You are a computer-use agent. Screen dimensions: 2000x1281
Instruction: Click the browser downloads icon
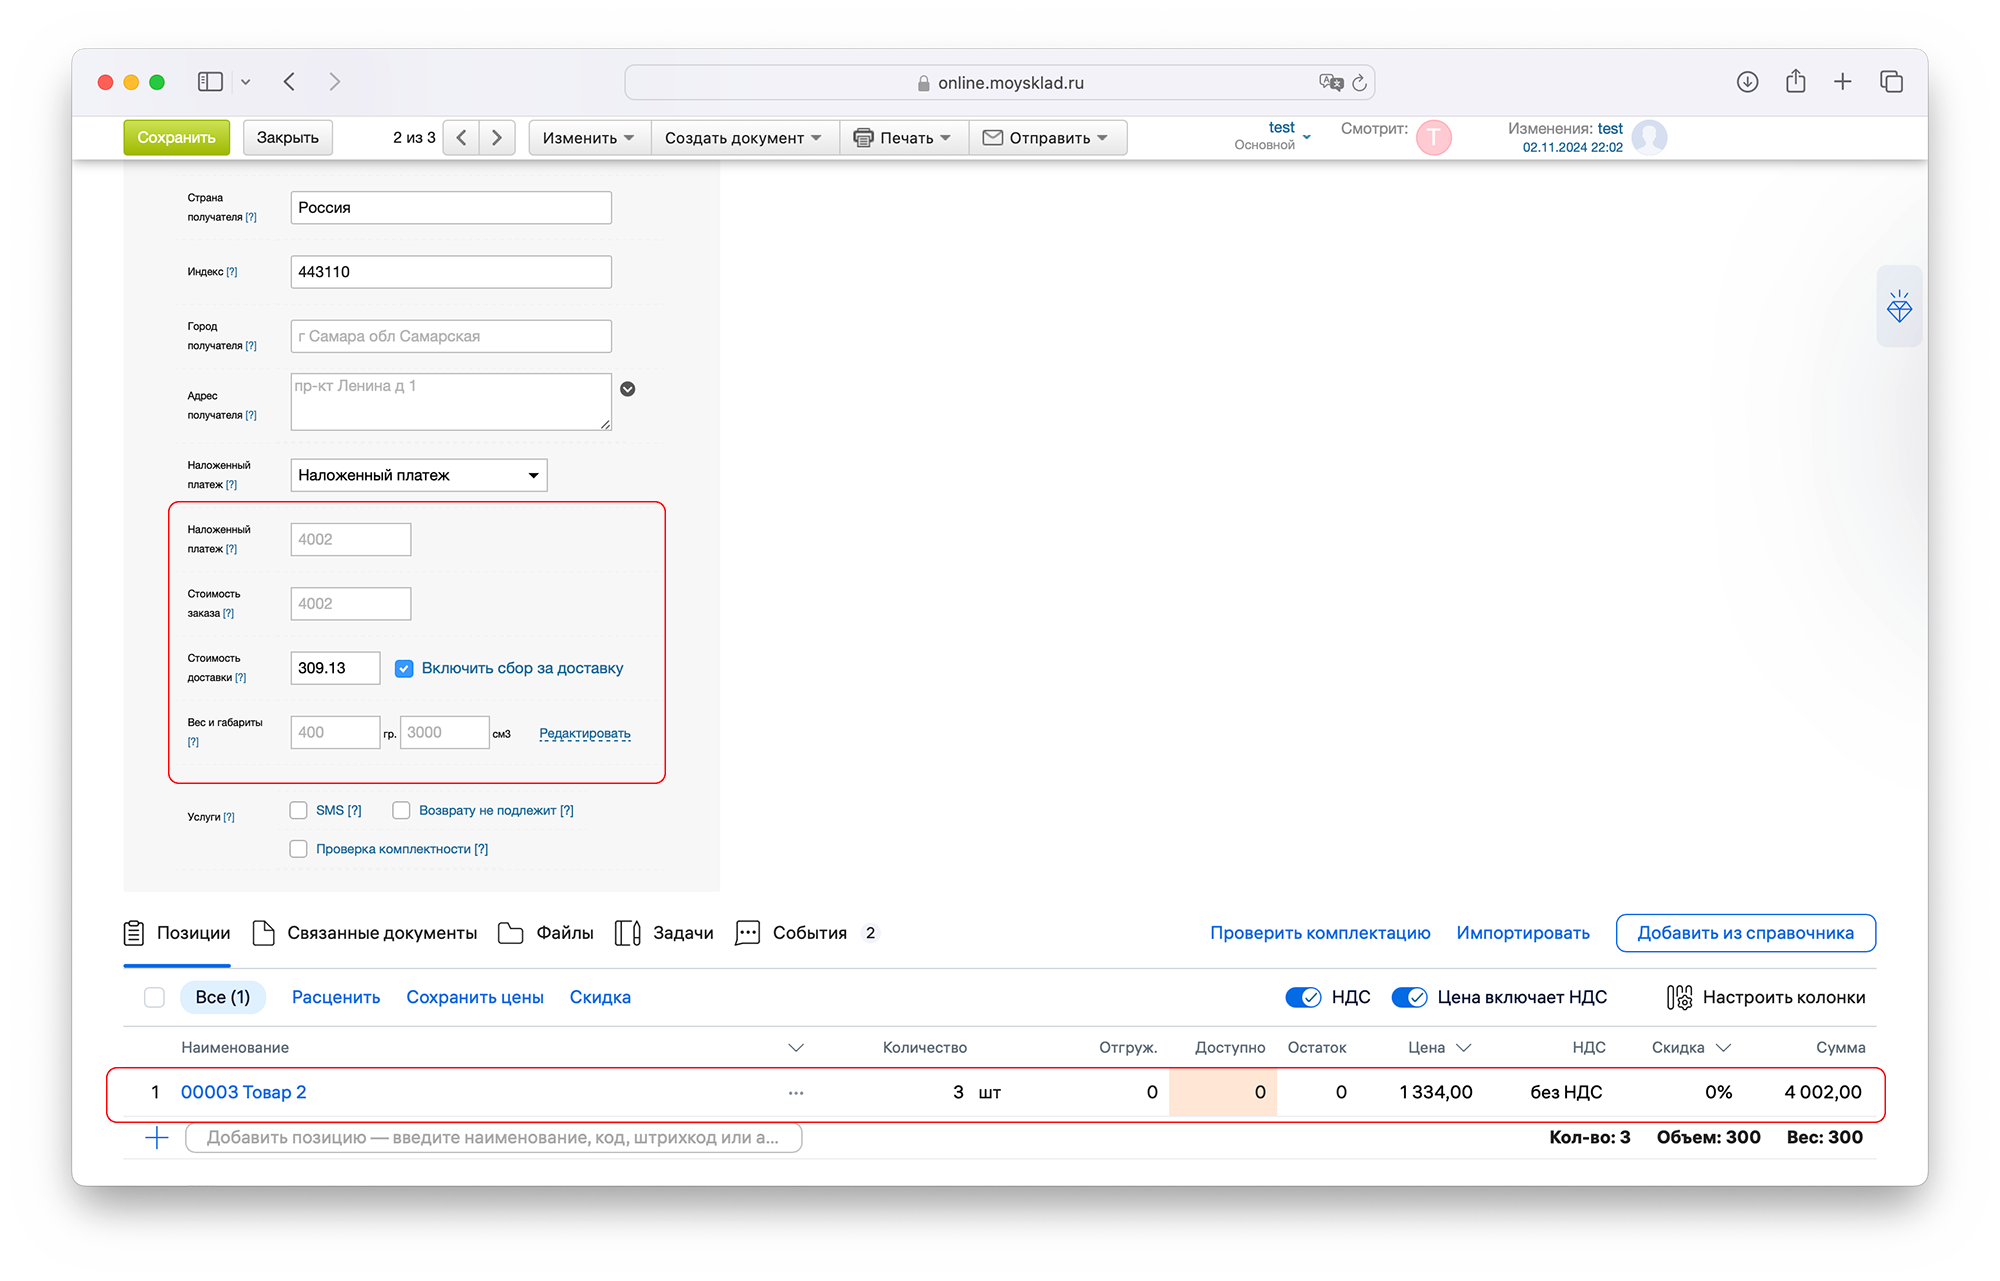point(1747,82)
